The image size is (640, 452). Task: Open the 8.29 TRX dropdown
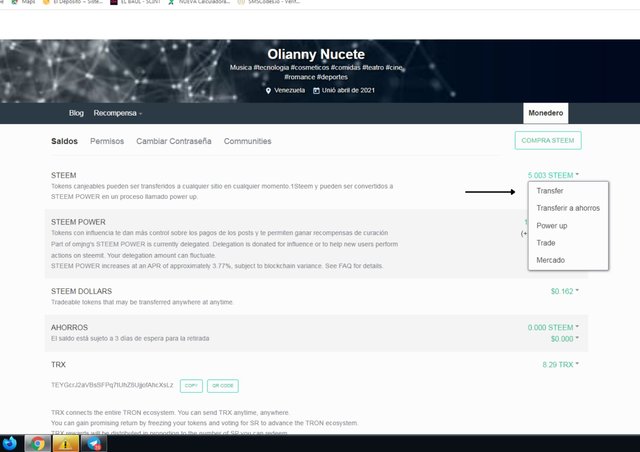tap(560, 365)
